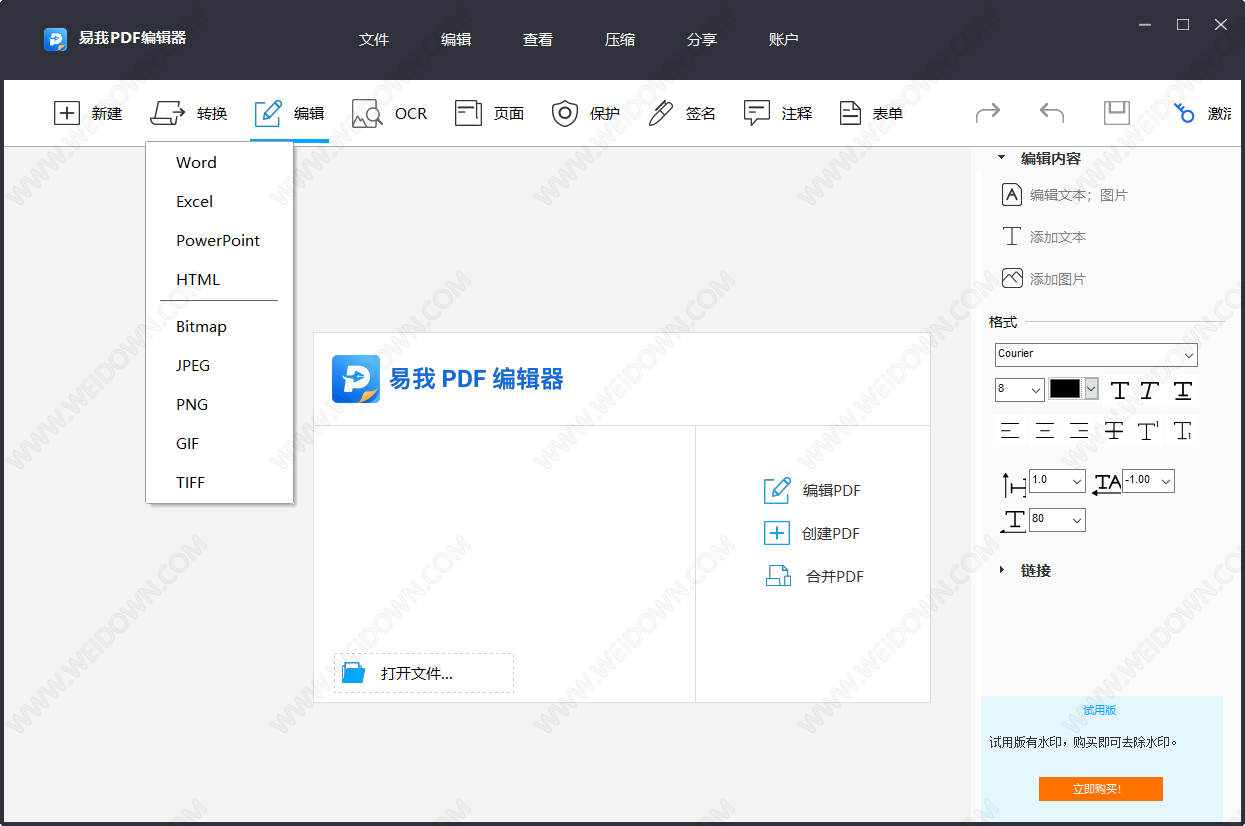1245x826 pixels.
Task: Toggle underline text format
Action: coord(1183,390)
